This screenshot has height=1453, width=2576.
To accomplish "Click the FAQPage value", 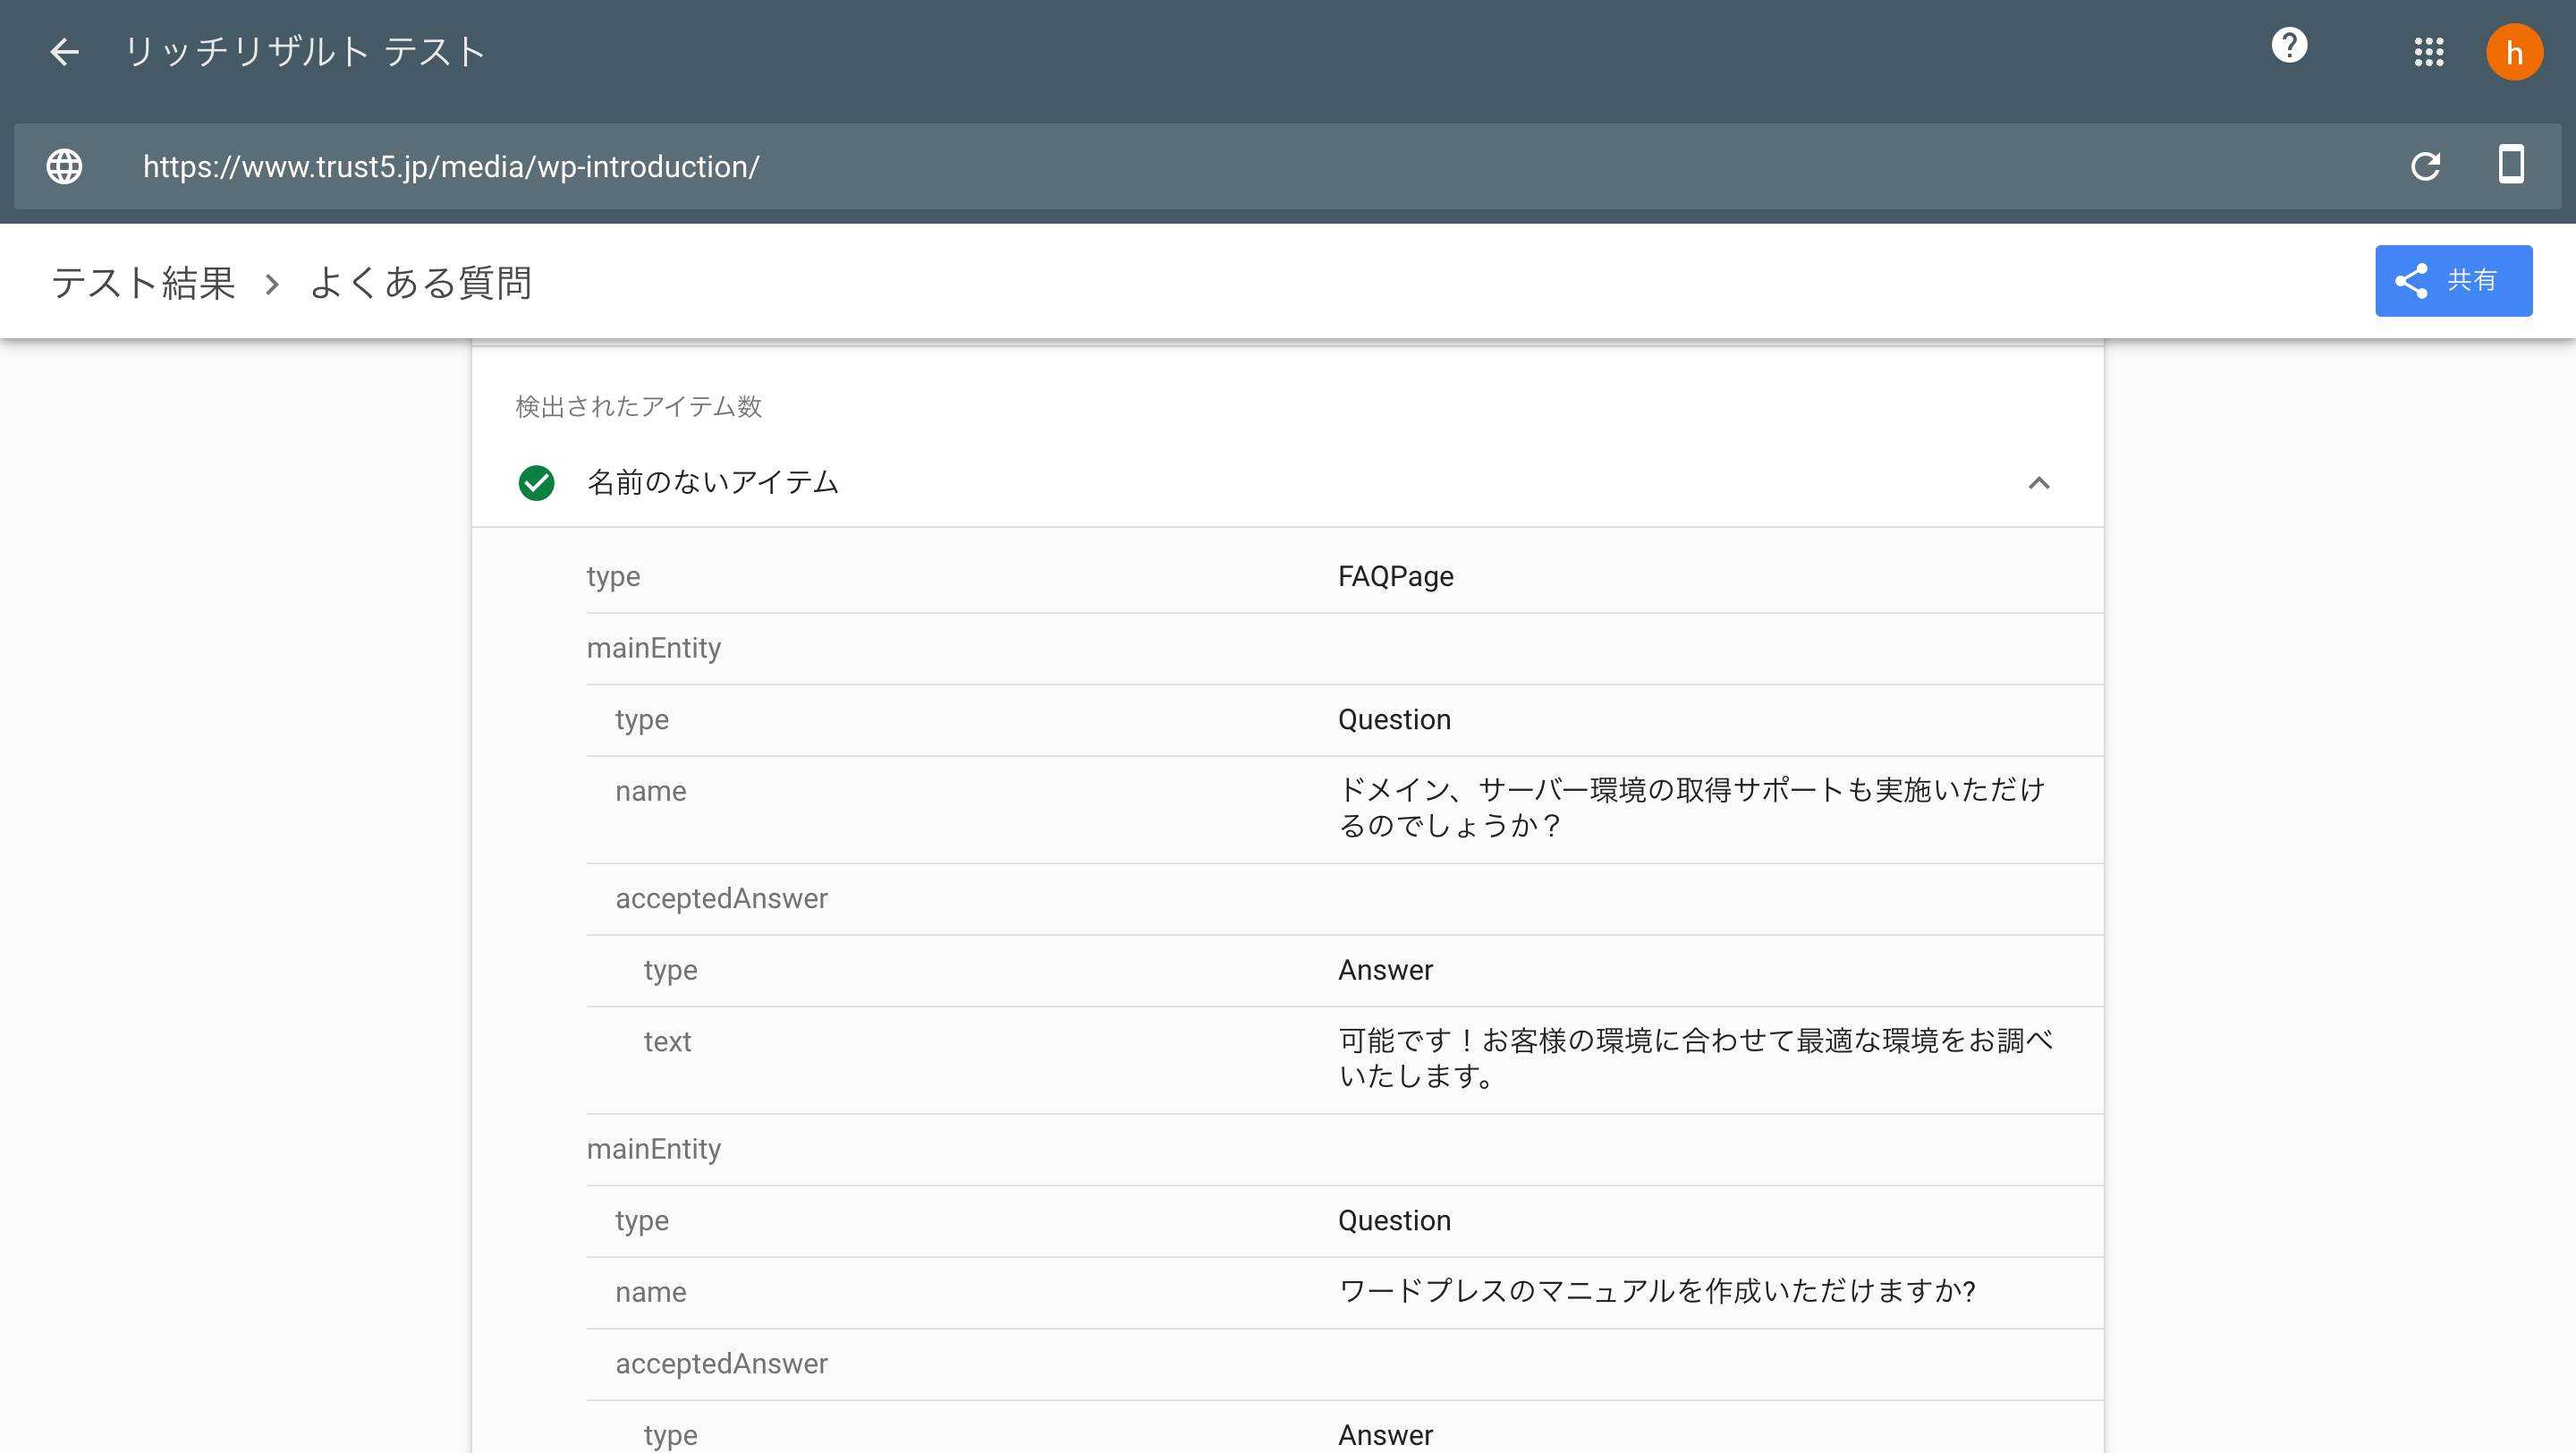I will click(1396, 577).
